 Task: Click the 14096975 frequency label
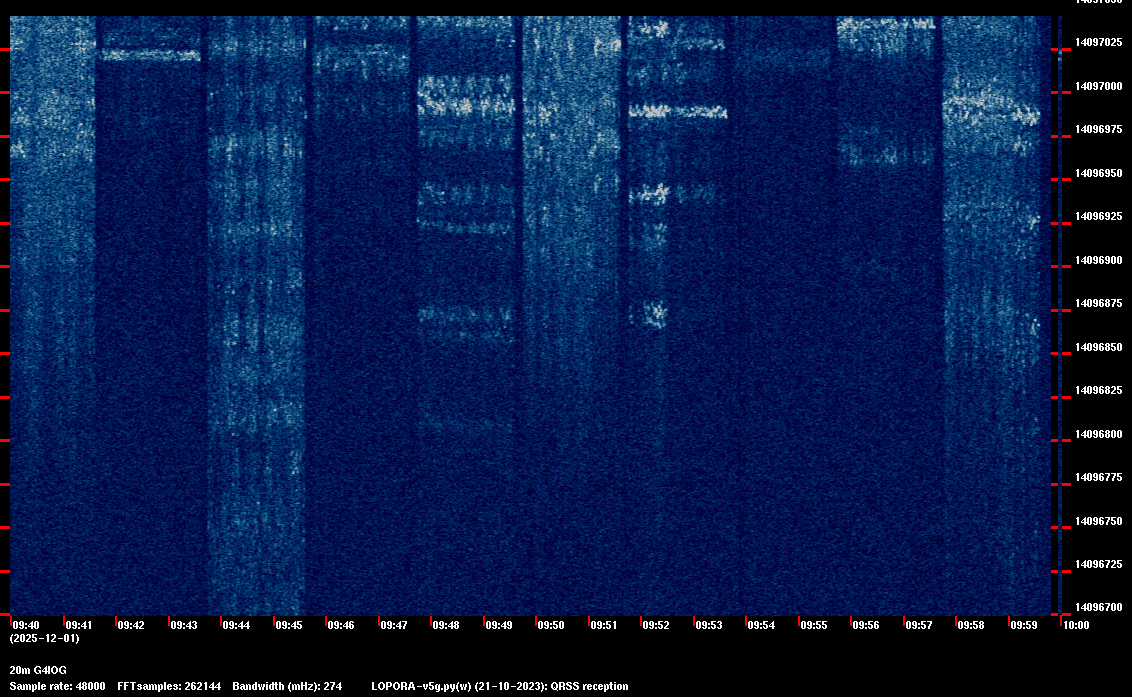coord(1099,129)
